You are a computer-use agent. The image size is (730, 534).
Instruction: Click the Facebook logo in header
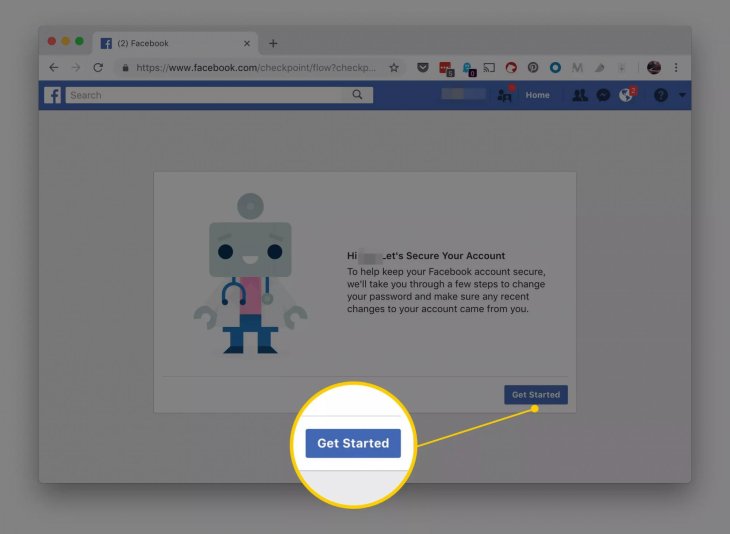click(52, 95)
